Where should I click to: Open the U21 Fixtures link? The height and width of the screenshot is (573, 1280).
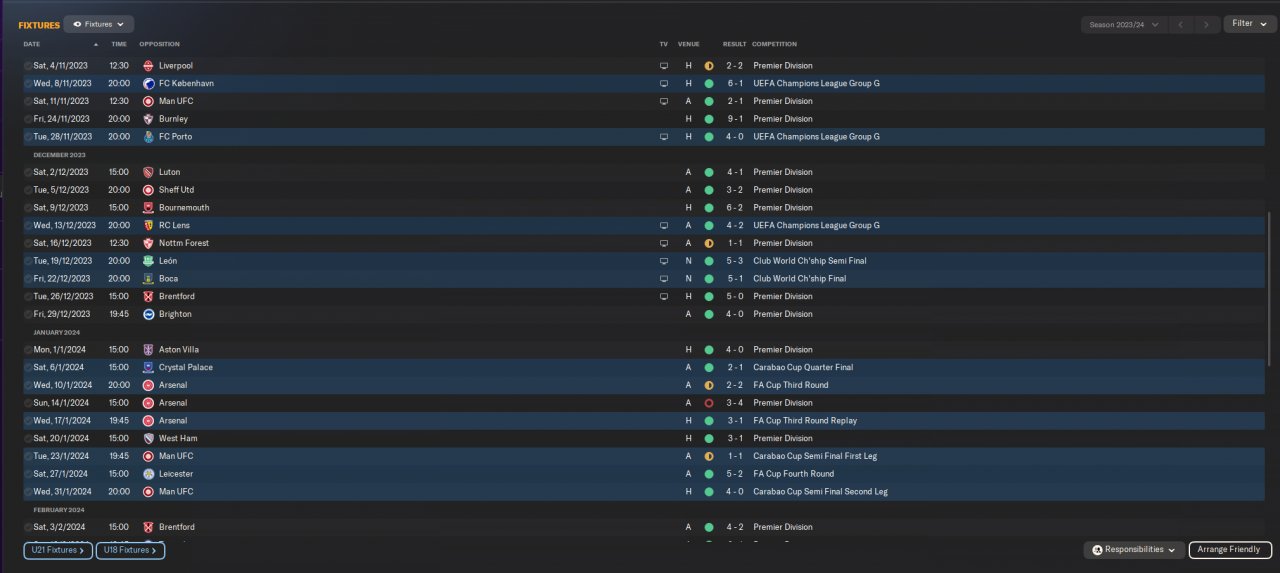[58, 550]
